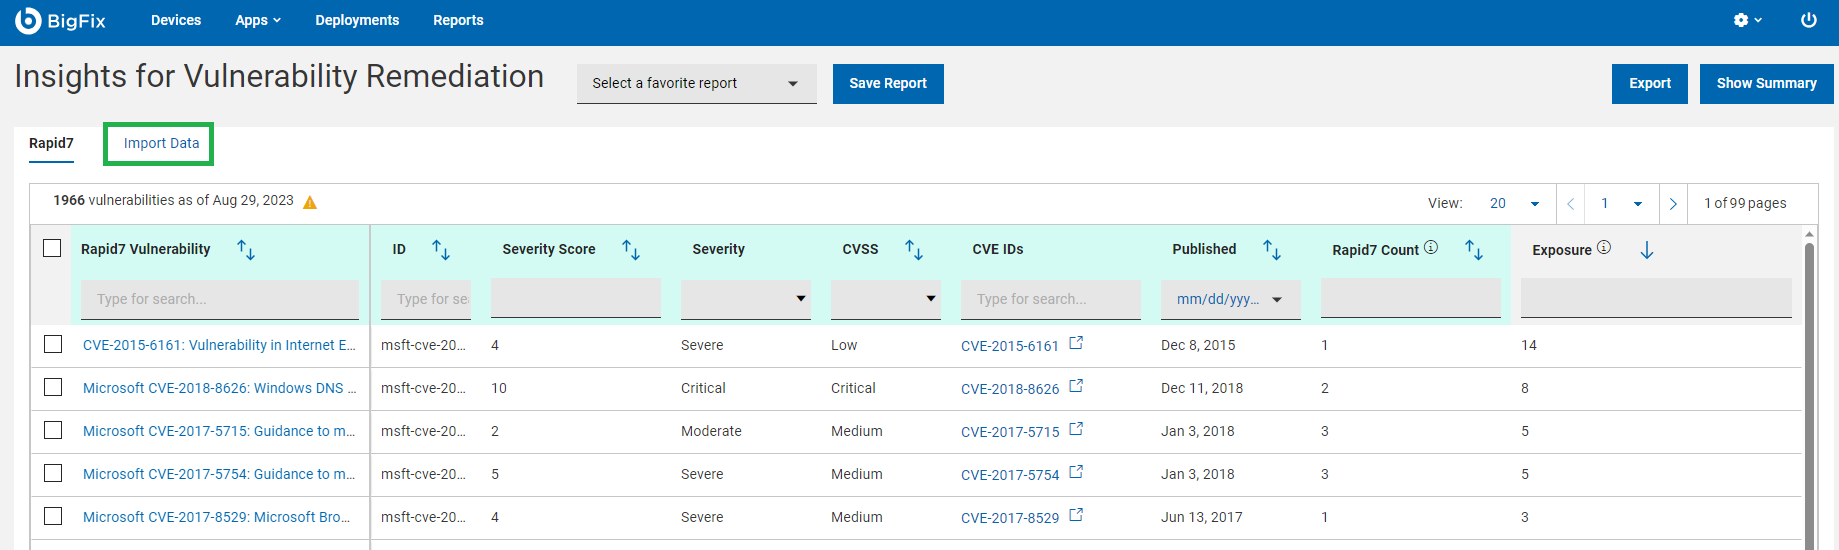Open the Apps menu
Screen dimensions: 1839x550
[x=257, y=20]
